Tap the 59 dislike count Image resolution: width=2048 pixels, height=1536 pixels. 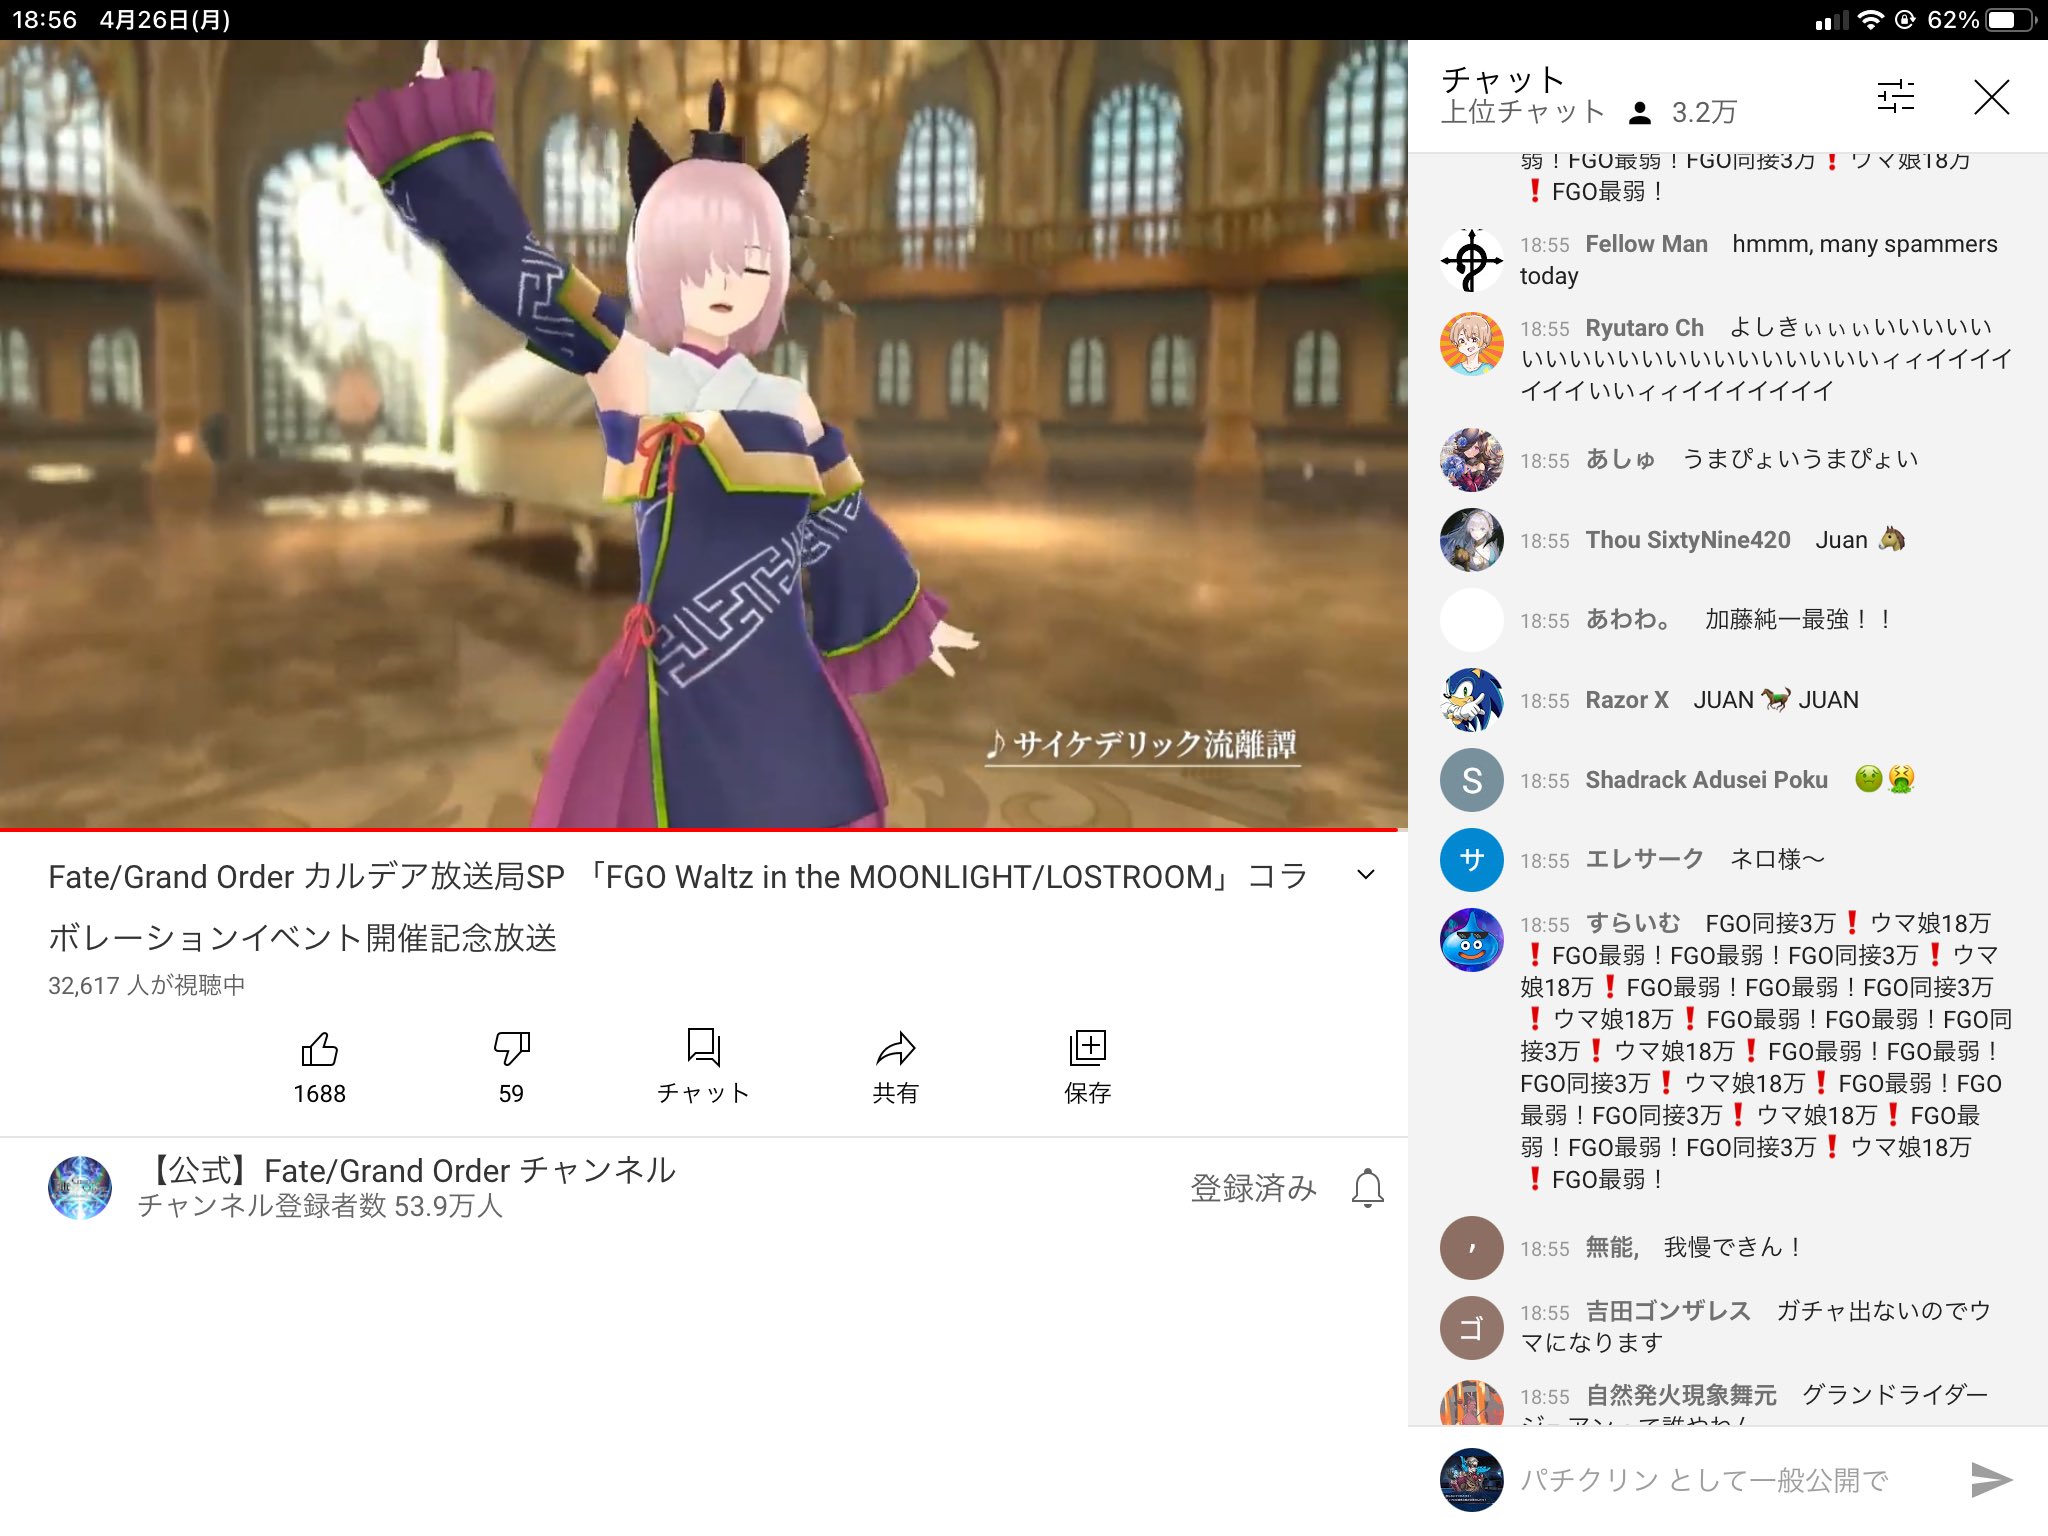(511, 1093)
